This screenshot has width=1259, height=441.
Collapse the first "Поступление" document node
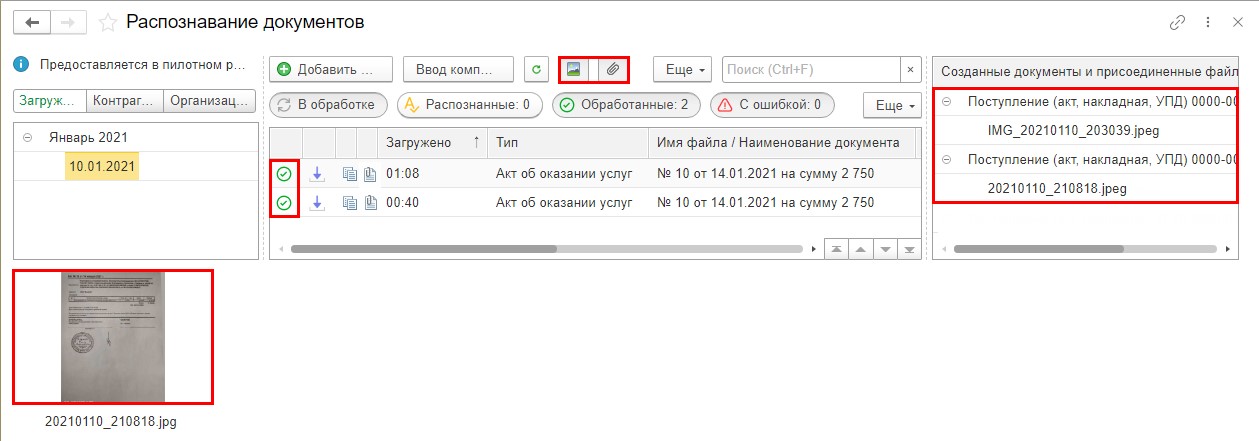(x=946, y=101)
